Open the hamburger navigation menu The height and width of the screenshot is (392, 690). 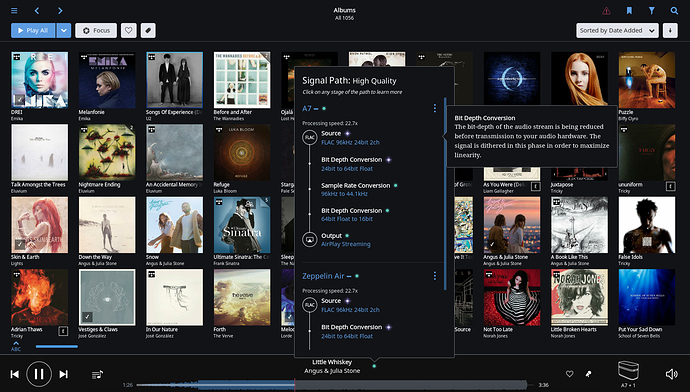14,11
